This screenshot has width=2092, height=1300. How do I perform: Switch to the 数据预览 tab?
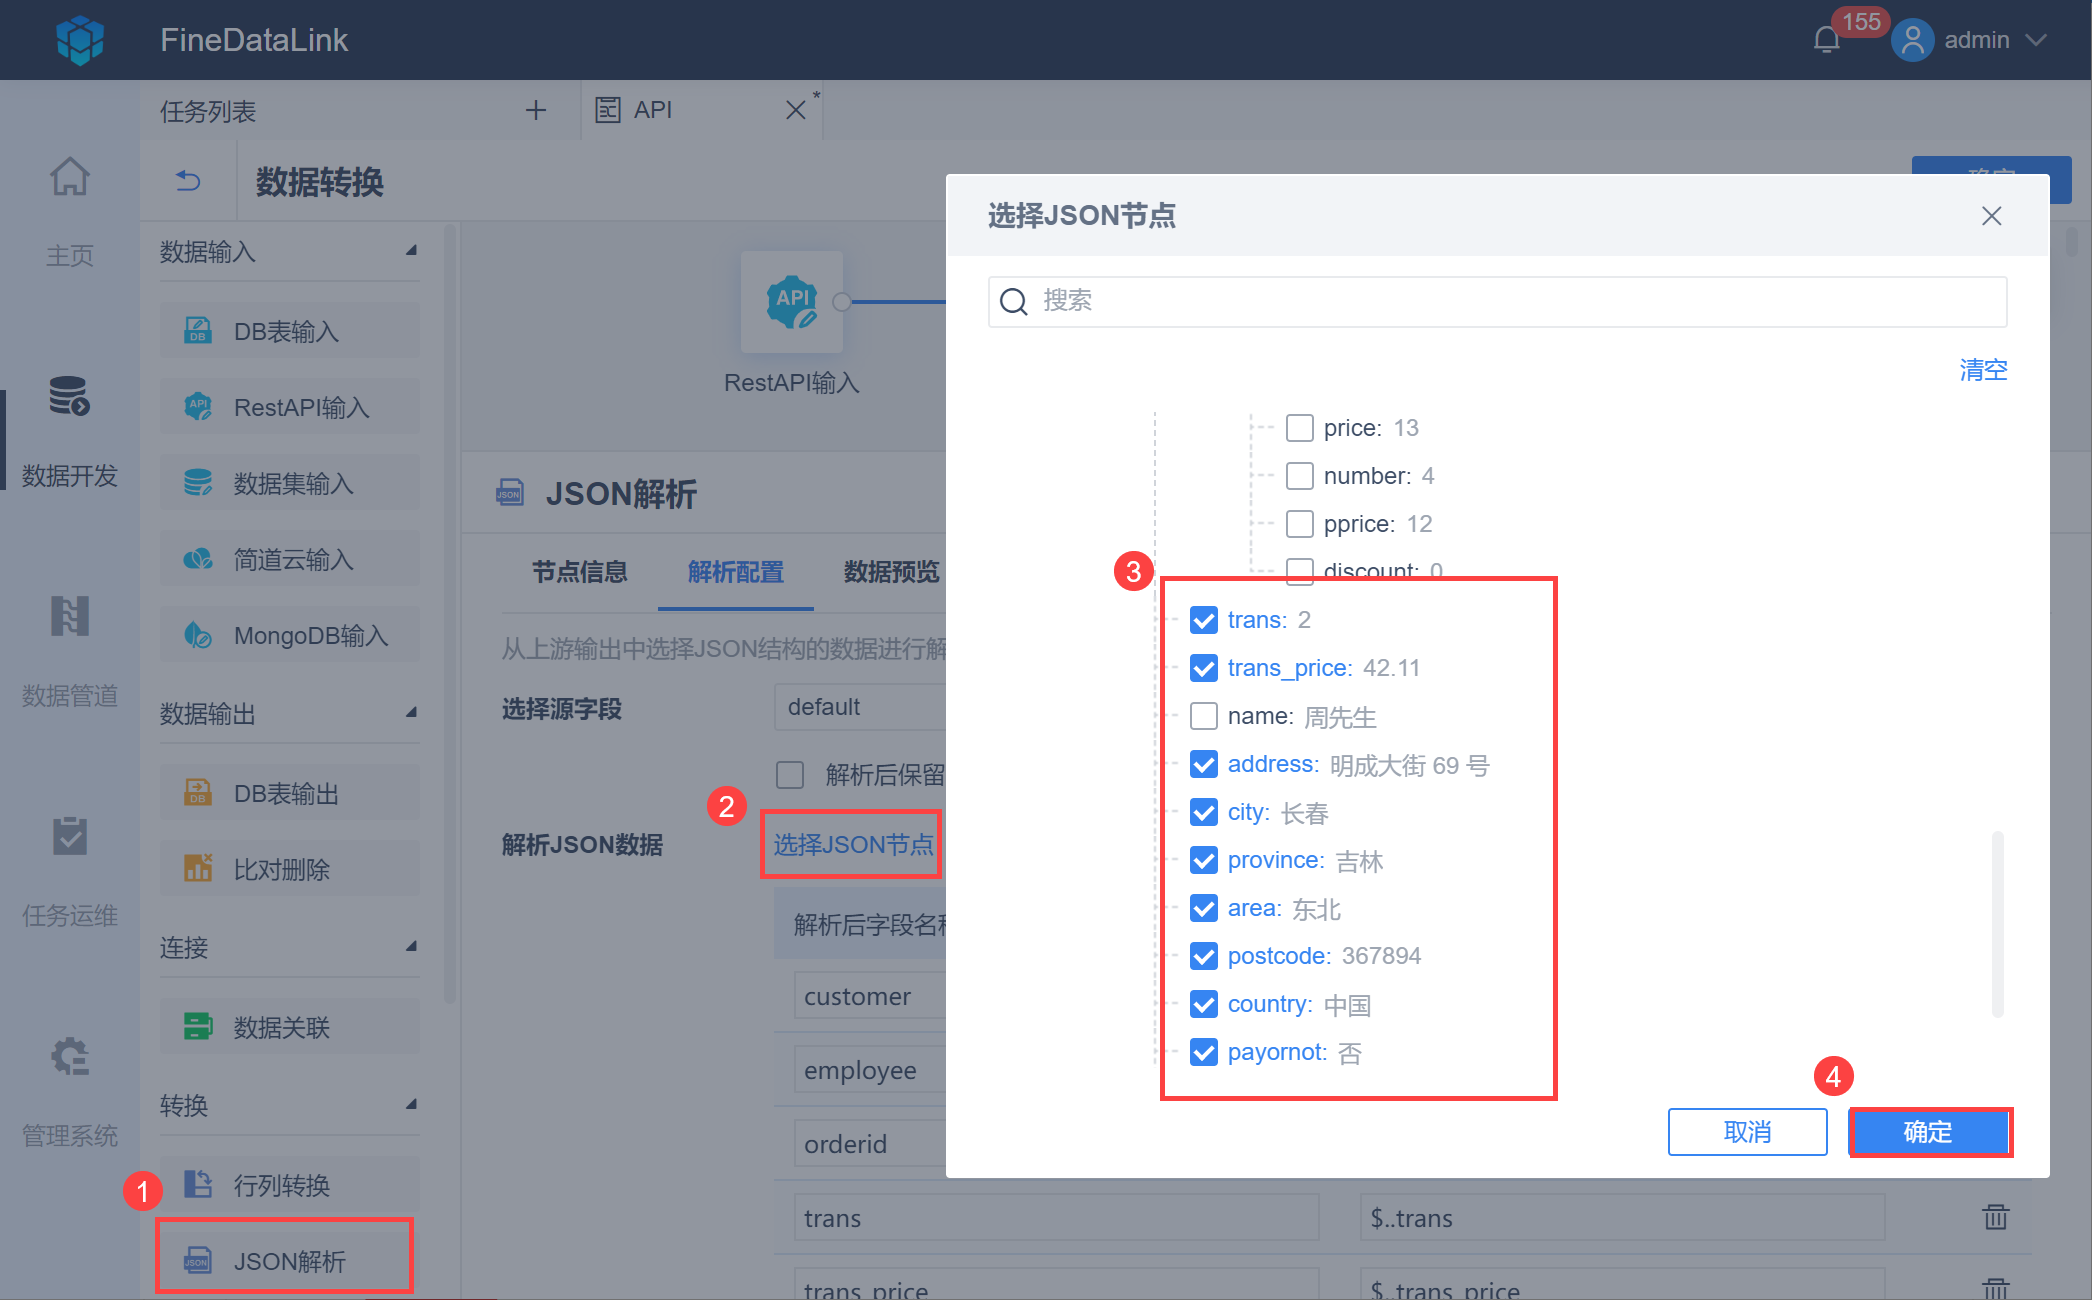point(891,572)
